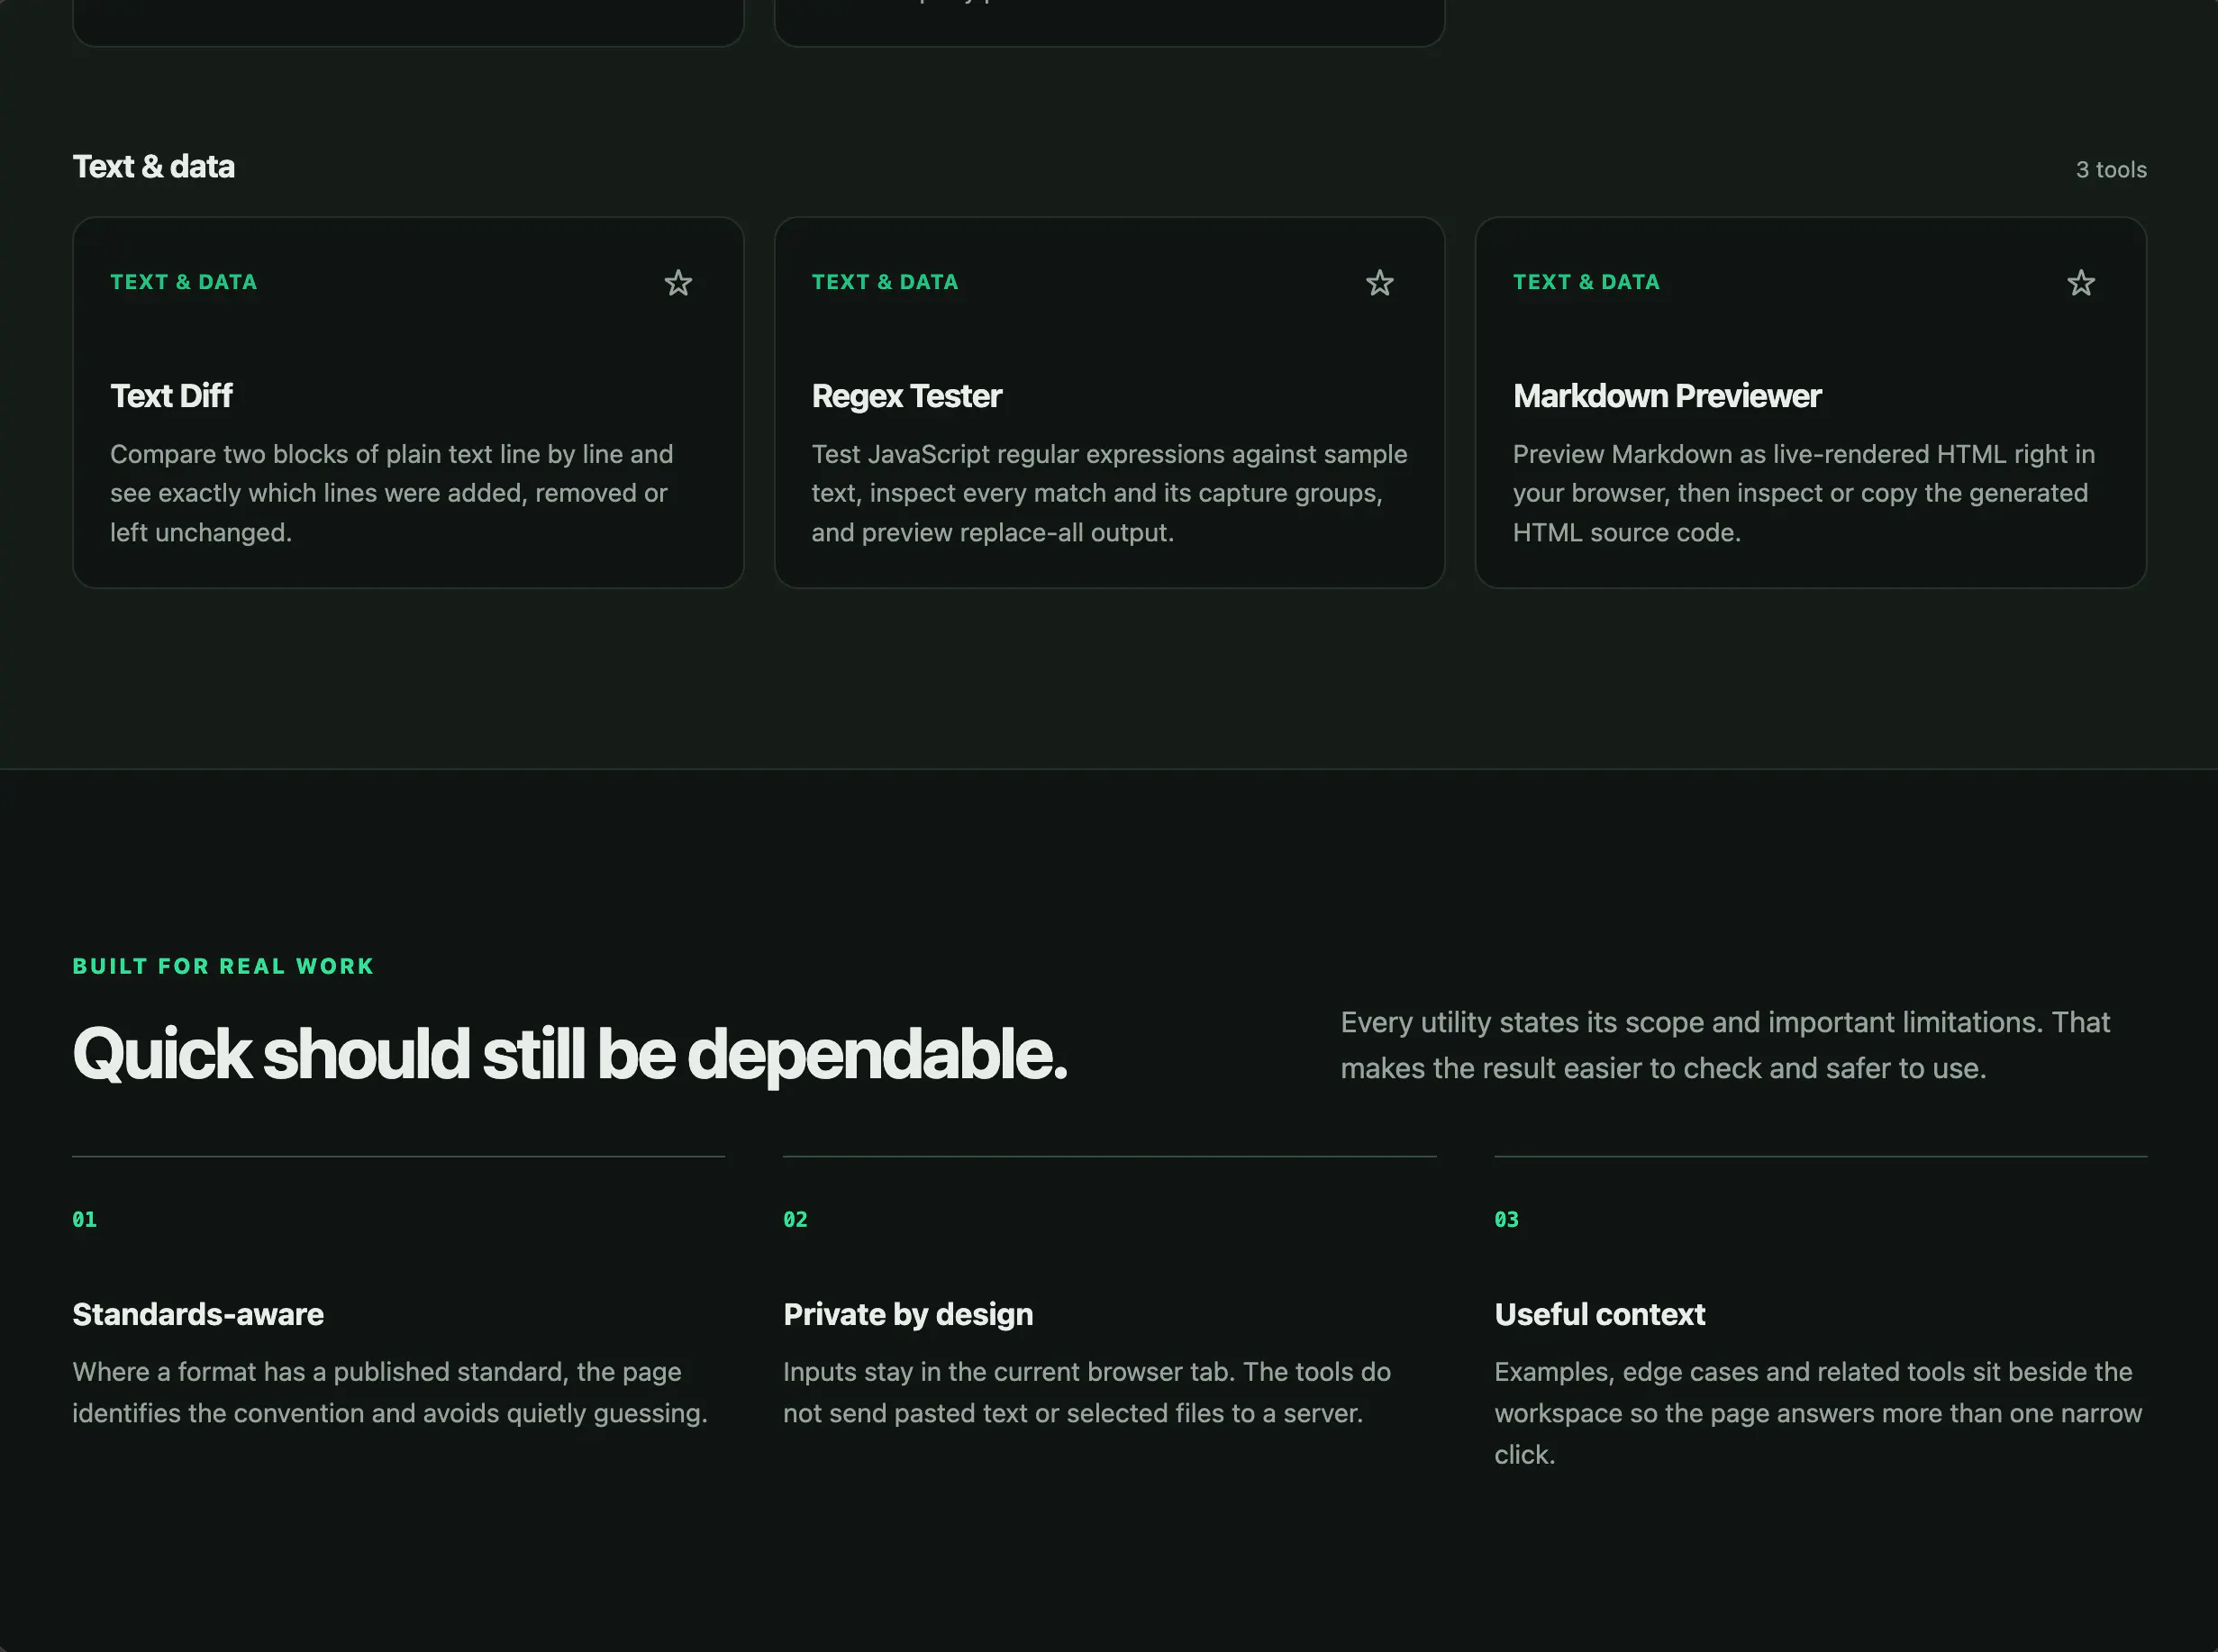Toggle the Markdown Previewer favorite star
The width and height of the screenshot is (2218, 1652).
[x=2080, y=283]
